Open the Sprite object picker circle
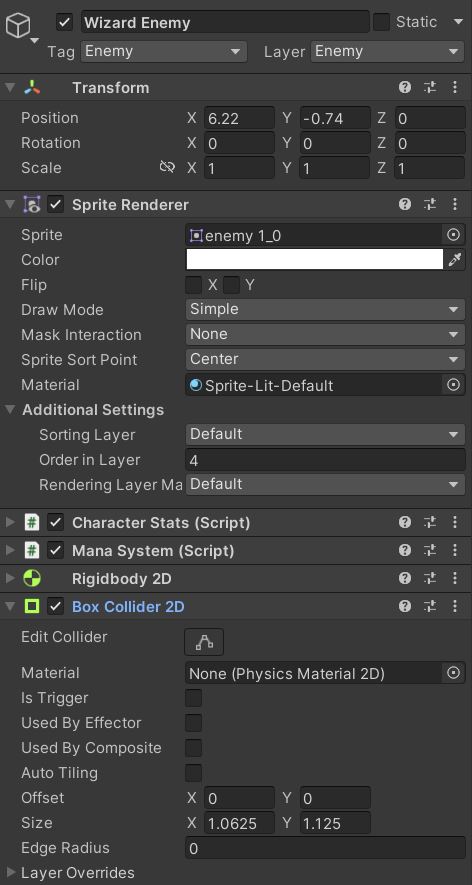This screenshot has width=472, height=885. (x=453, y=235)
